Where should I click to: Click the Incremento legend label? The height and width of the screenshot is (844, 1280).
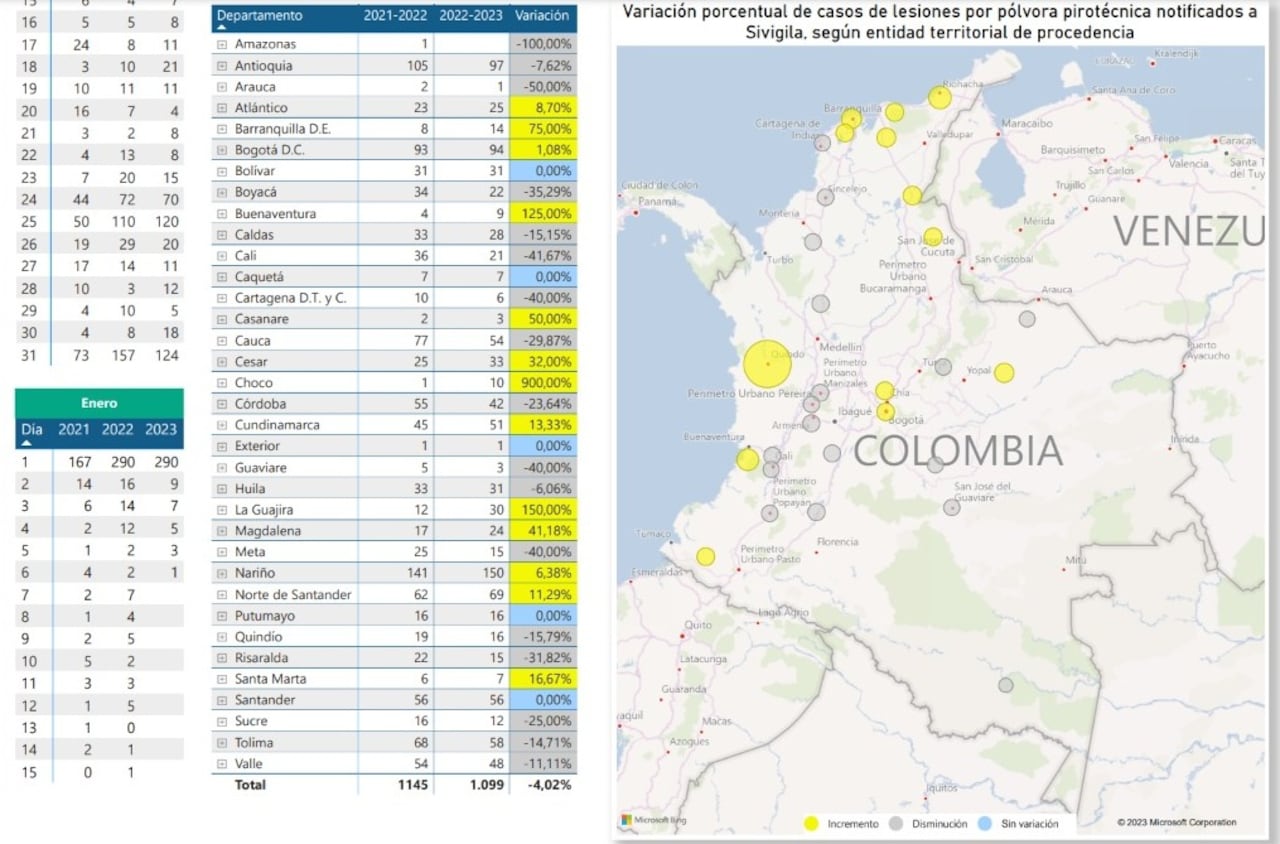pos(852,824)
